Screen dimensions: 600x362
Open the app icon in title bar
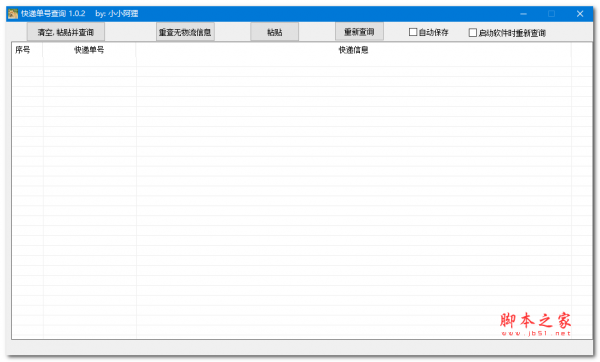[13, 14]
